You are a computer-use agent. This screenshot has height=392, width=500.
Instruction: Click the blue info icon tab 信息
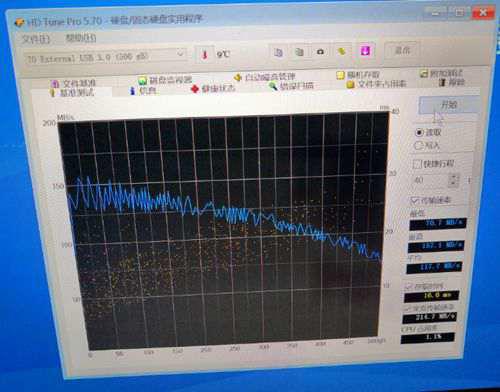pyautogui.click(x=132, y=91)
